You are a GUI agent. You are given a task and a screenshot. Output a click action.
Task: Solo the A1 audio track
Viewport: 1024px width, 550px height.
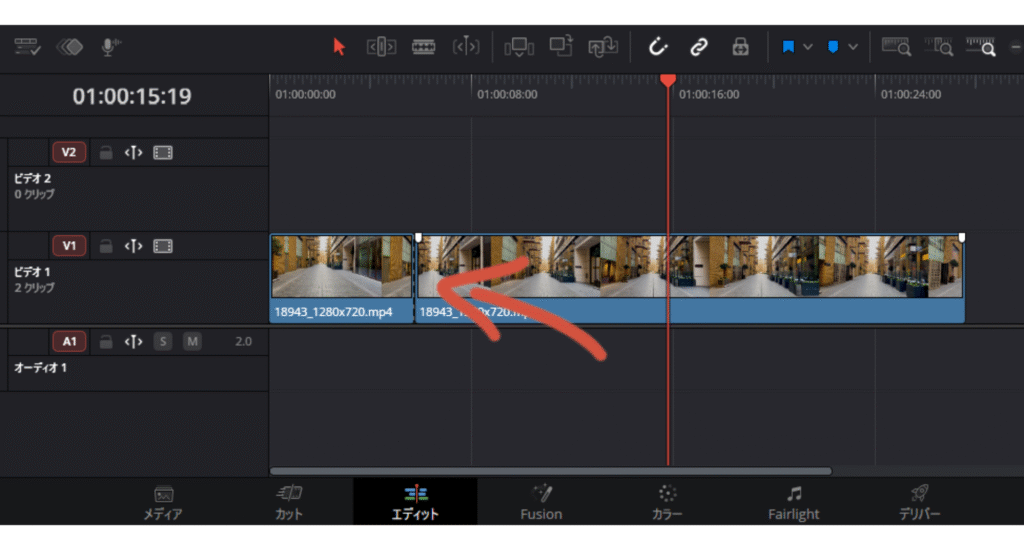(162, 342)
